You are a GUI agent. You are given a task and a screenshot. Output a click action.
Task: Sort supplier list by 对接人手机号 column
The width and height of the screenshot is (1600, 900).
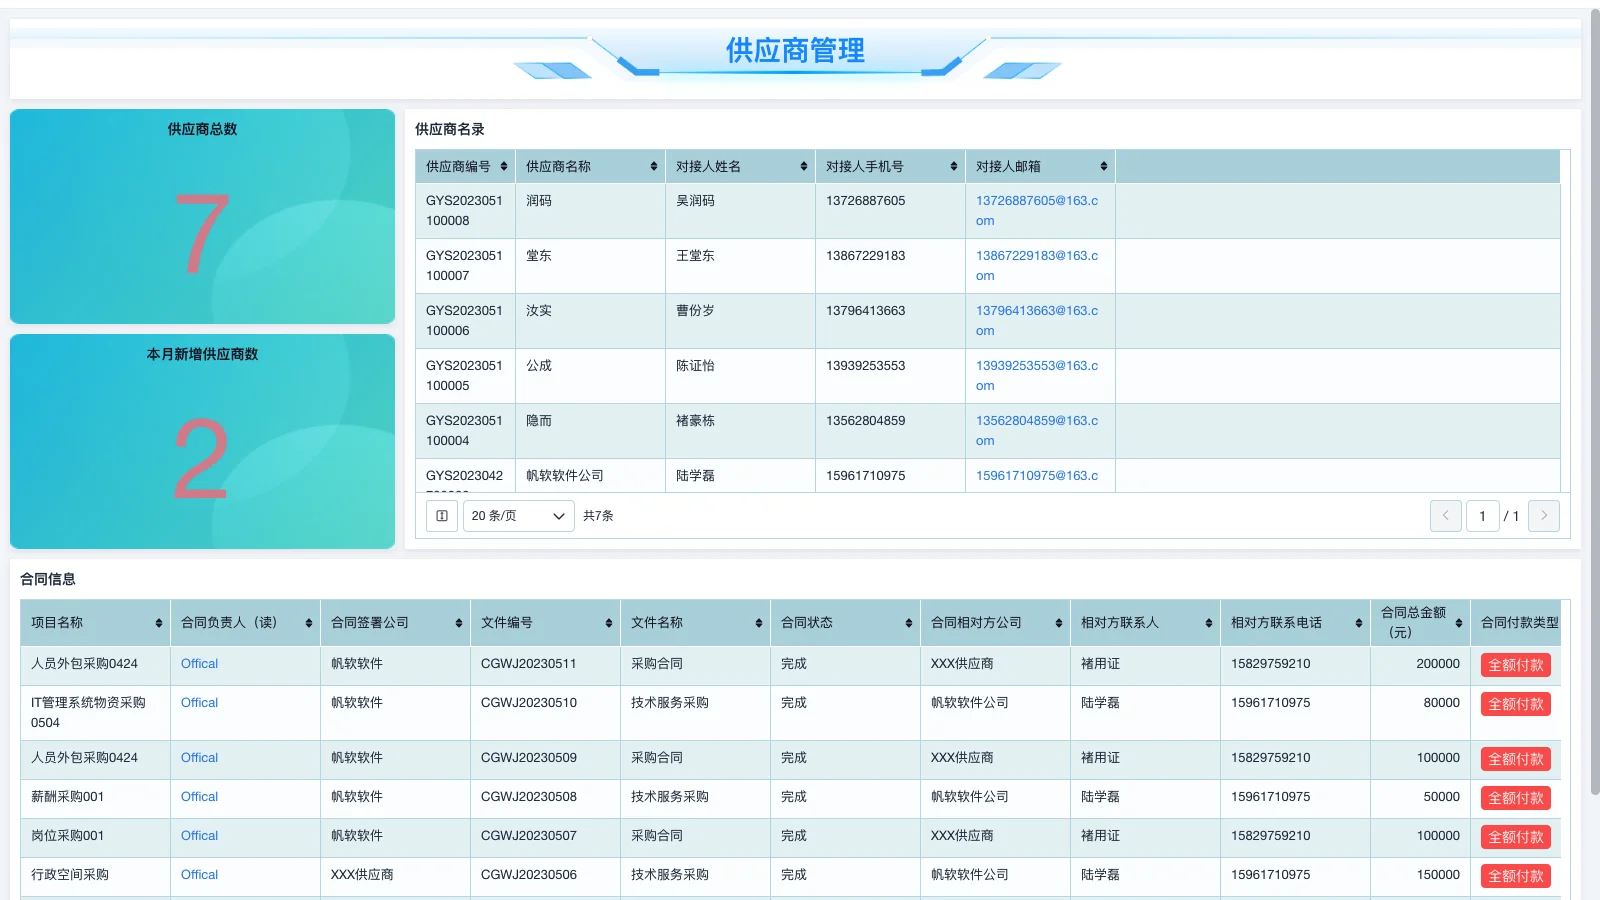pos(954,167)
